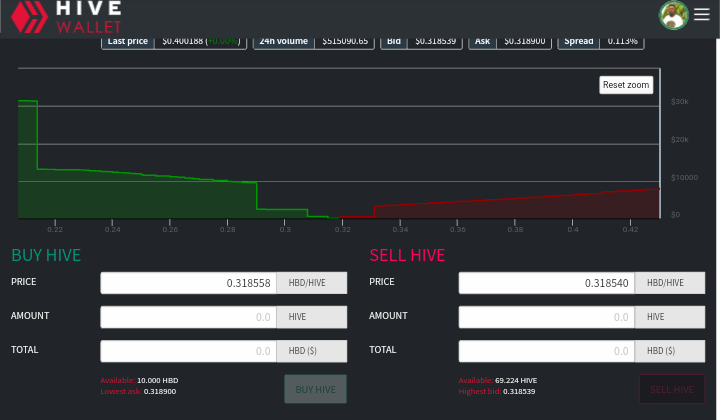Click lowest ask value 0.318900
The height and width of the screenshot is (420, 720).
click(x=160, y=392)
